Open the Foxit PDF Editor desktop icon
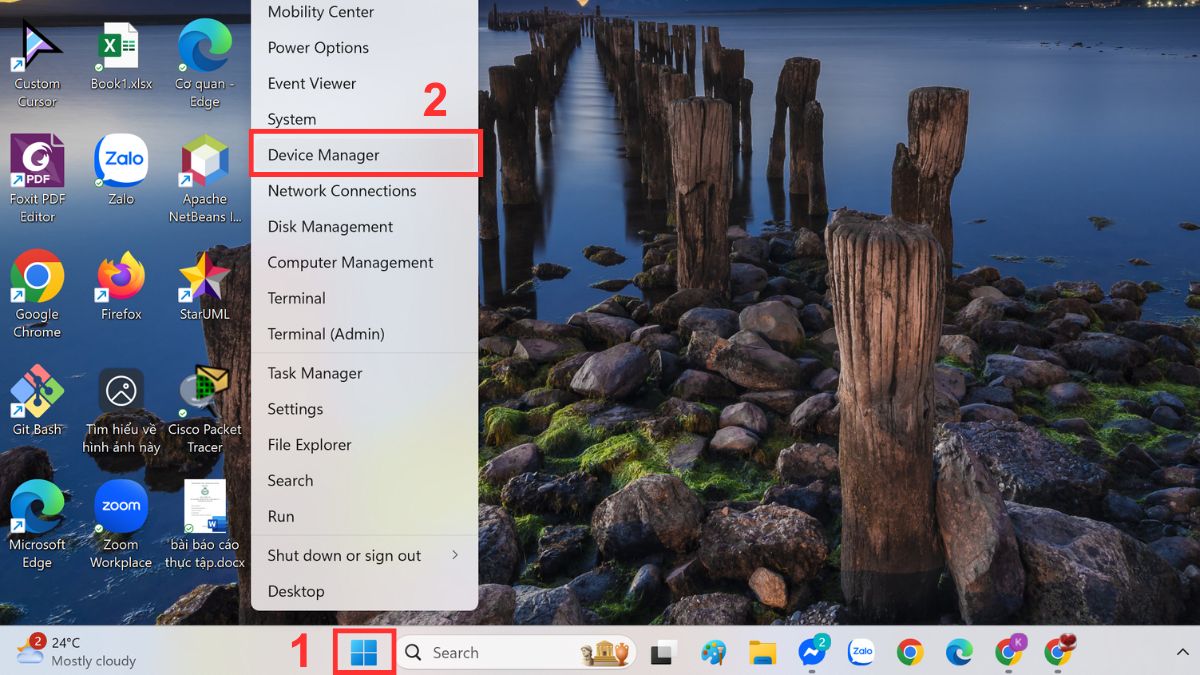1200x675 pixels. [x=37, y=179]
